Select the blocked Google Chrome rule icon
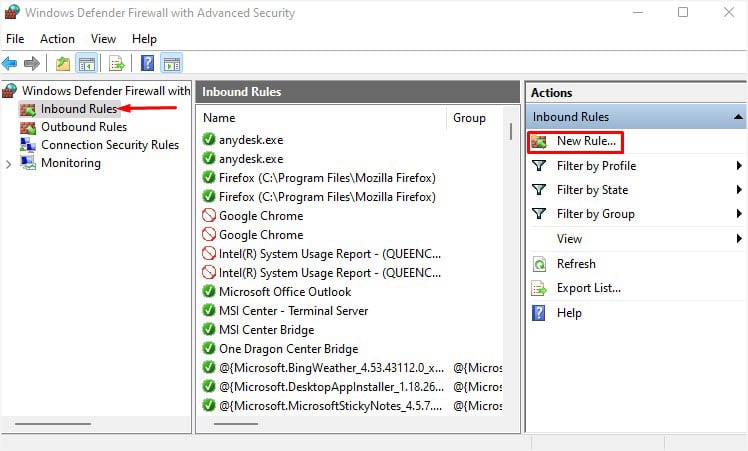This screenshot has height=451, width=748. point(209,216)
